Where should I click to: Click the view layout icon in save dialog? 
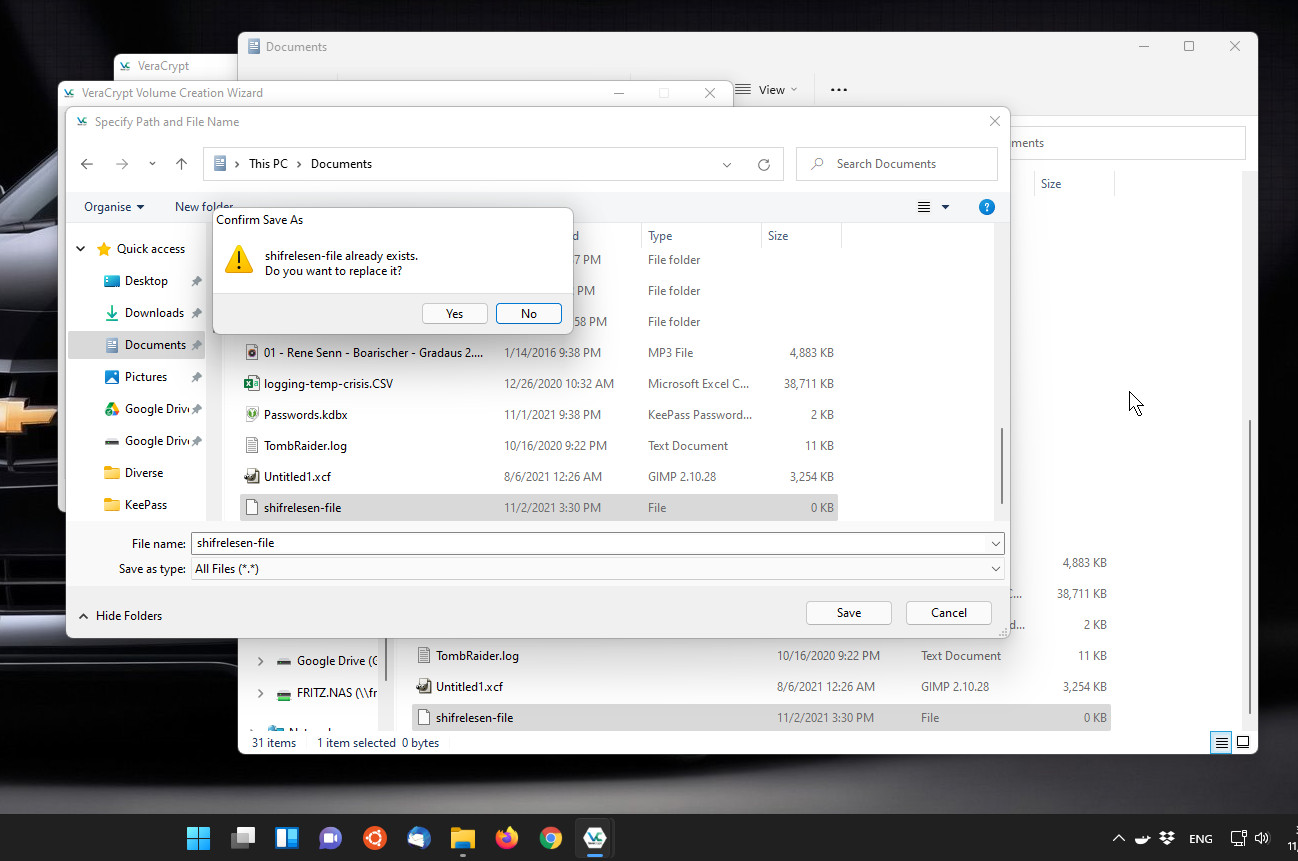click(924, 207)
